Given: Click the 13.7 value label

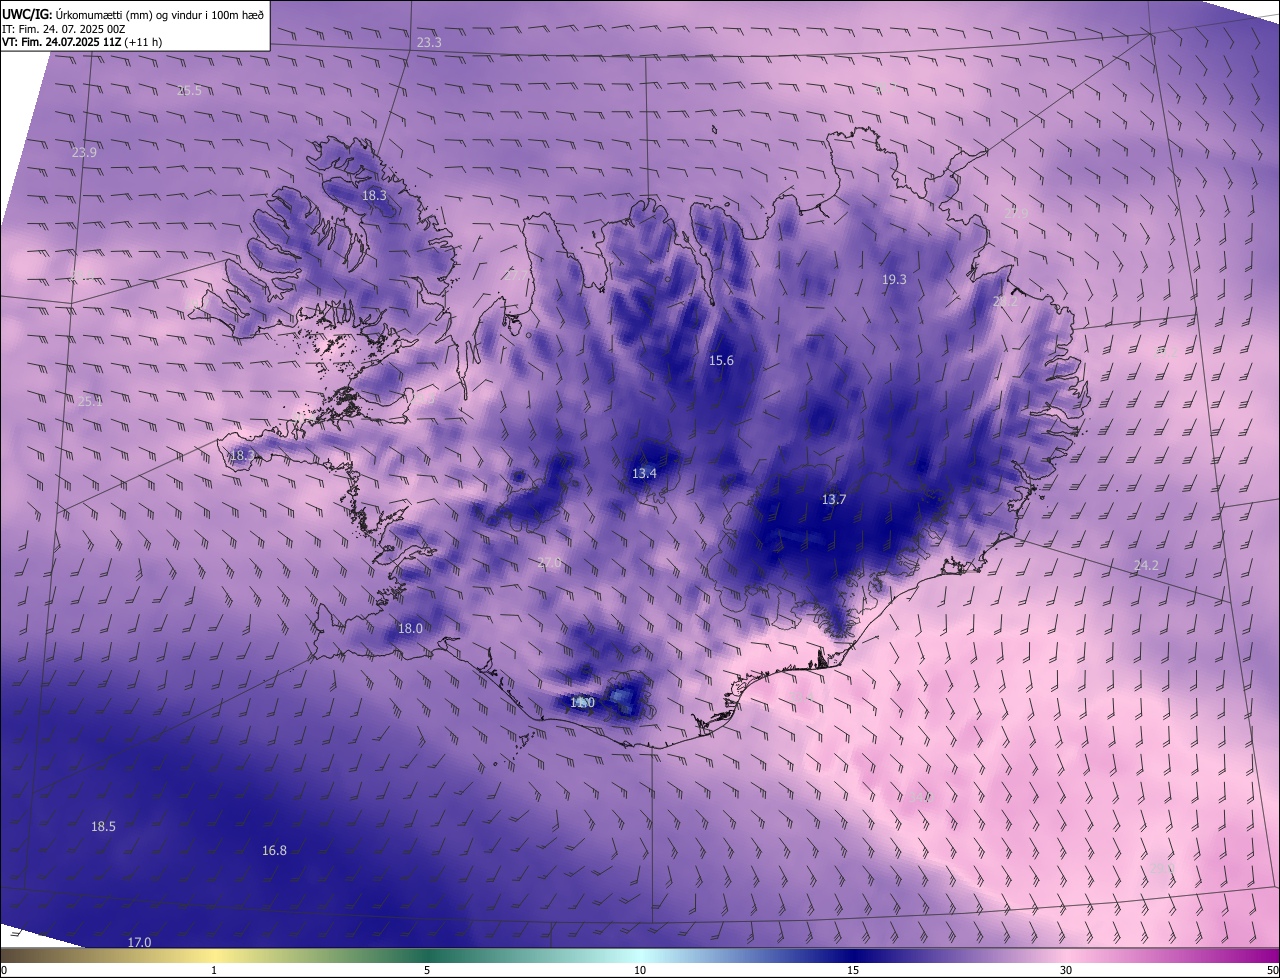Looking at the screenshot, I should [834, 500].
